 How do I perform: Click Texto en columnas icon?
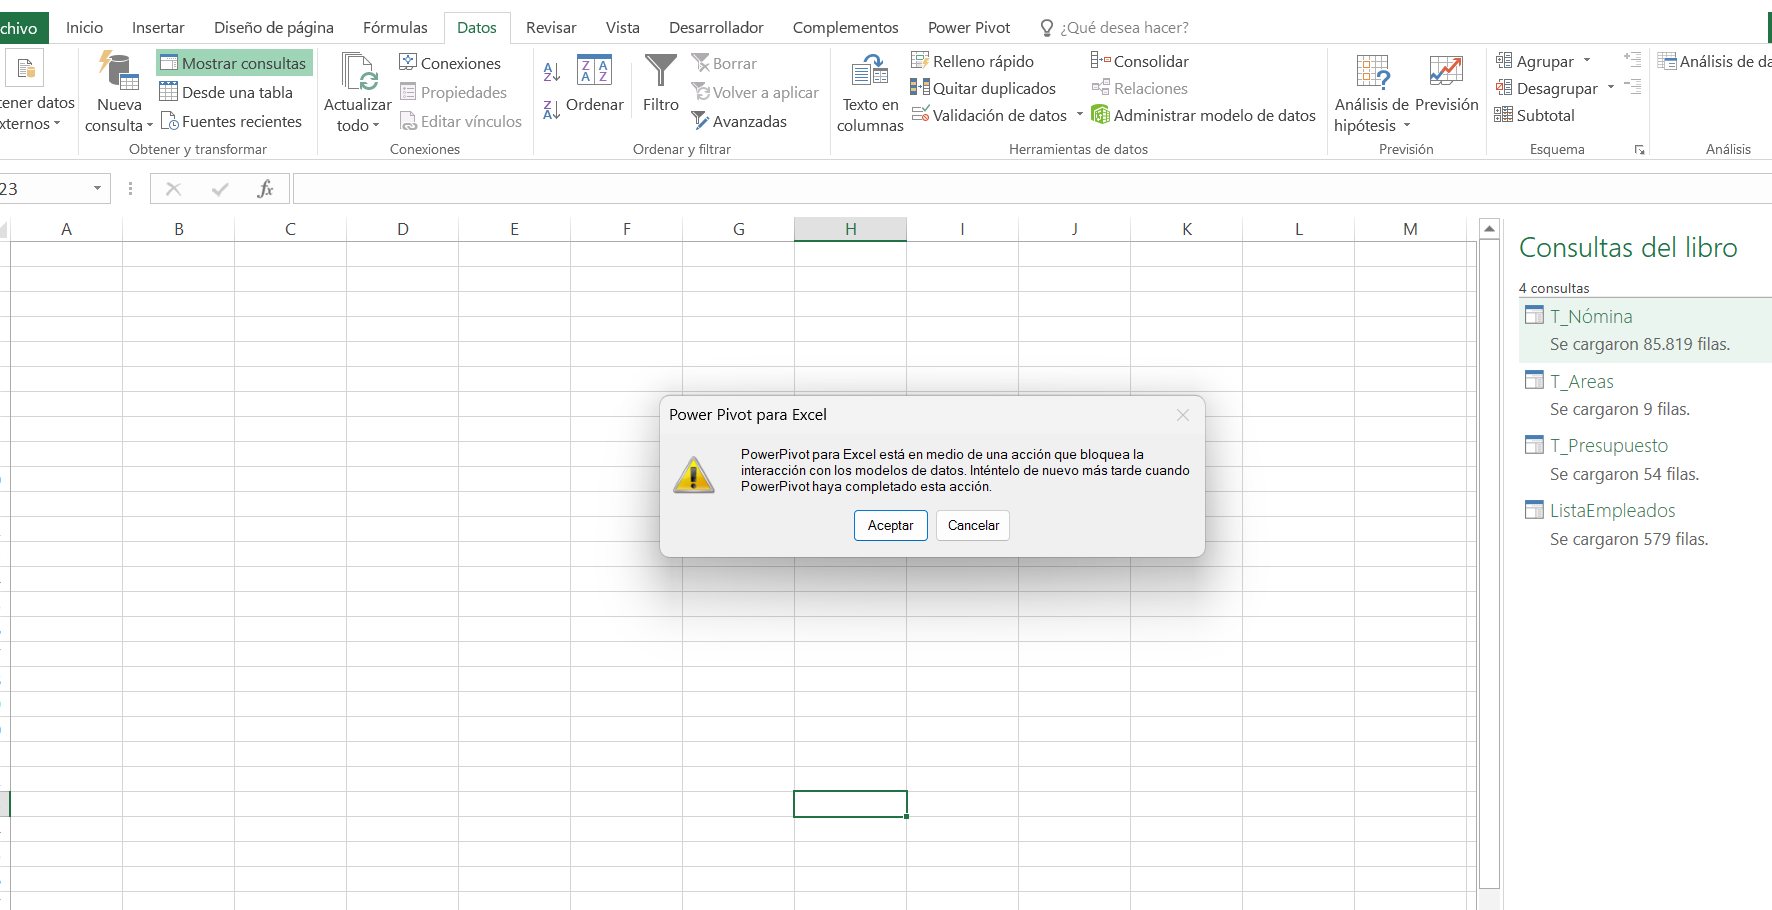point(869,72)
